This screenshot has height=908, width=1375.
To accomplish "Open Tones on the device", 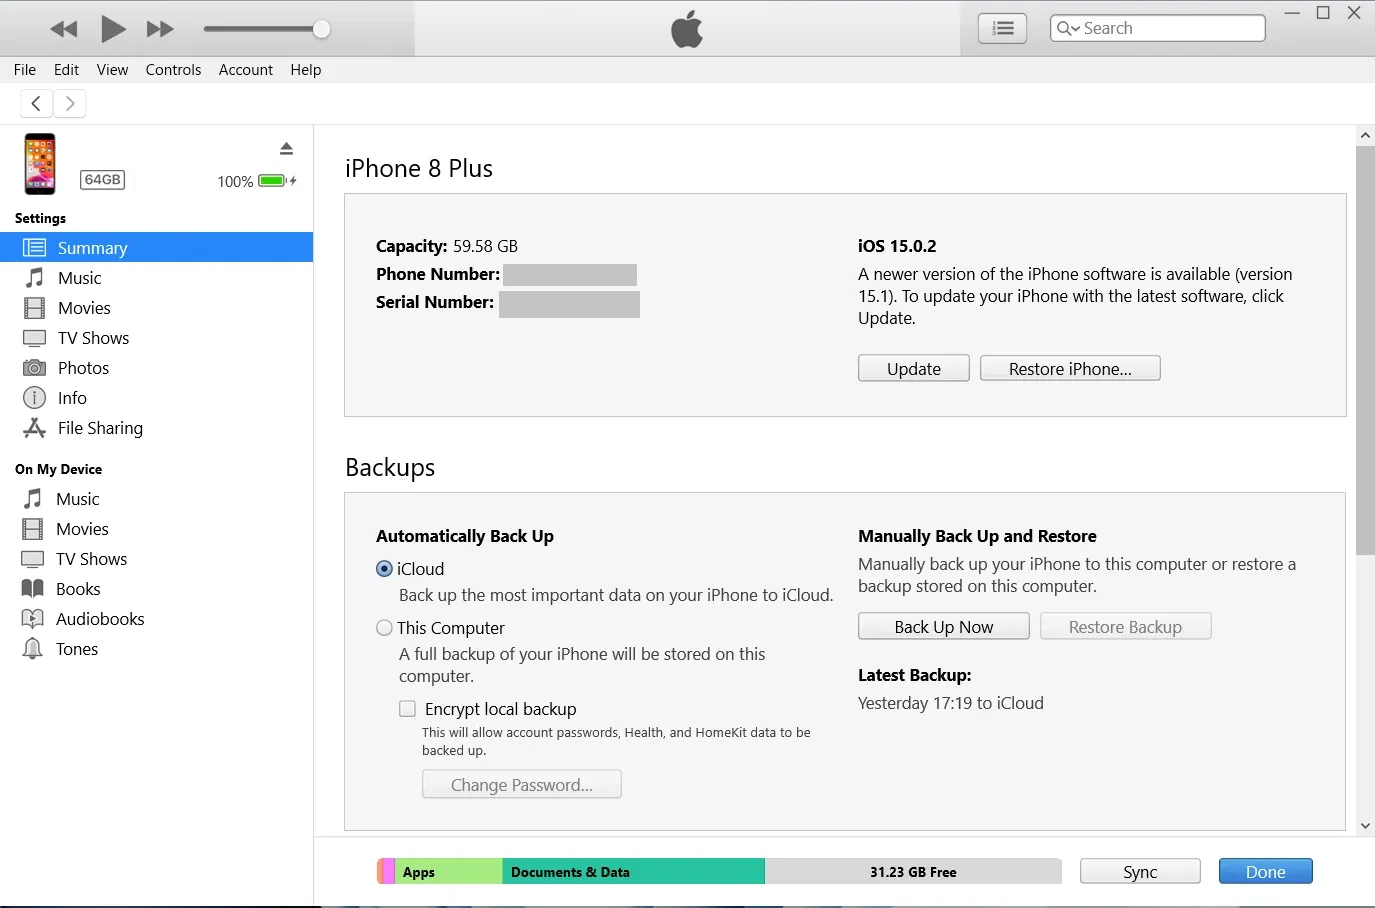I will tap(157, 649).
